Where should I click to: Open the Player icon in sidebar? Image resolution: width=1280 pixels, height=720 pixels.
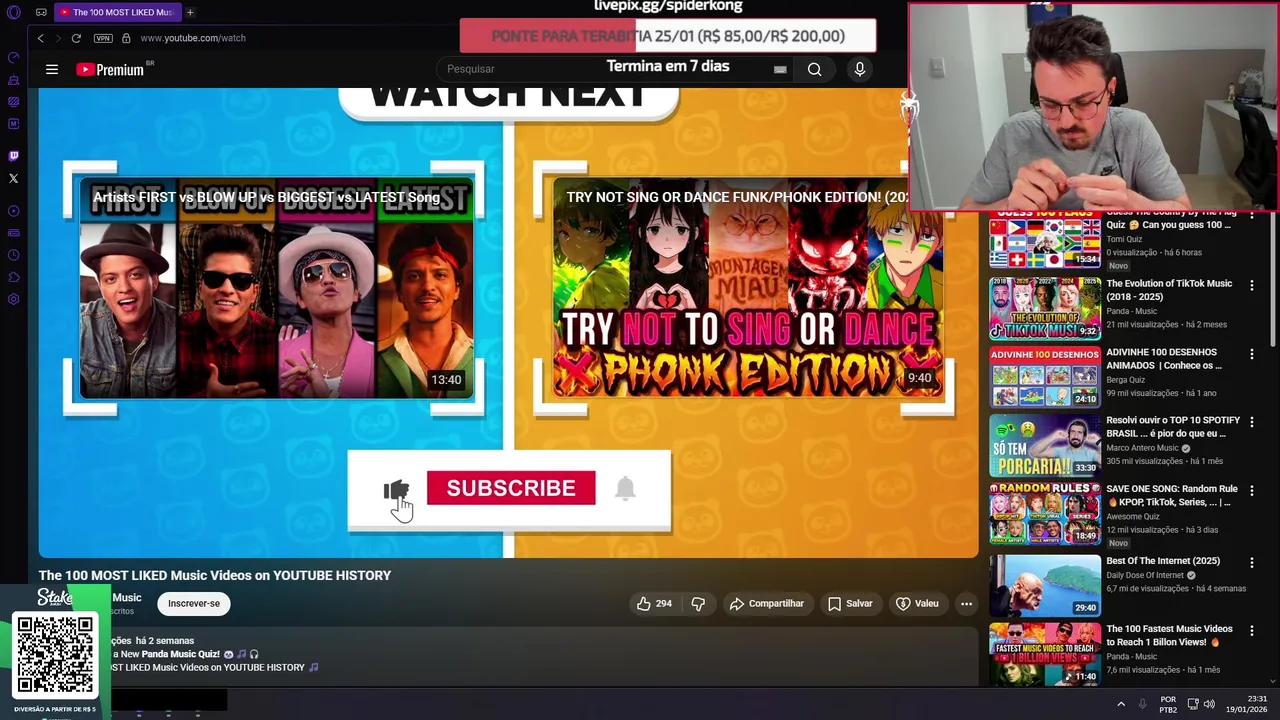[13, 211]
